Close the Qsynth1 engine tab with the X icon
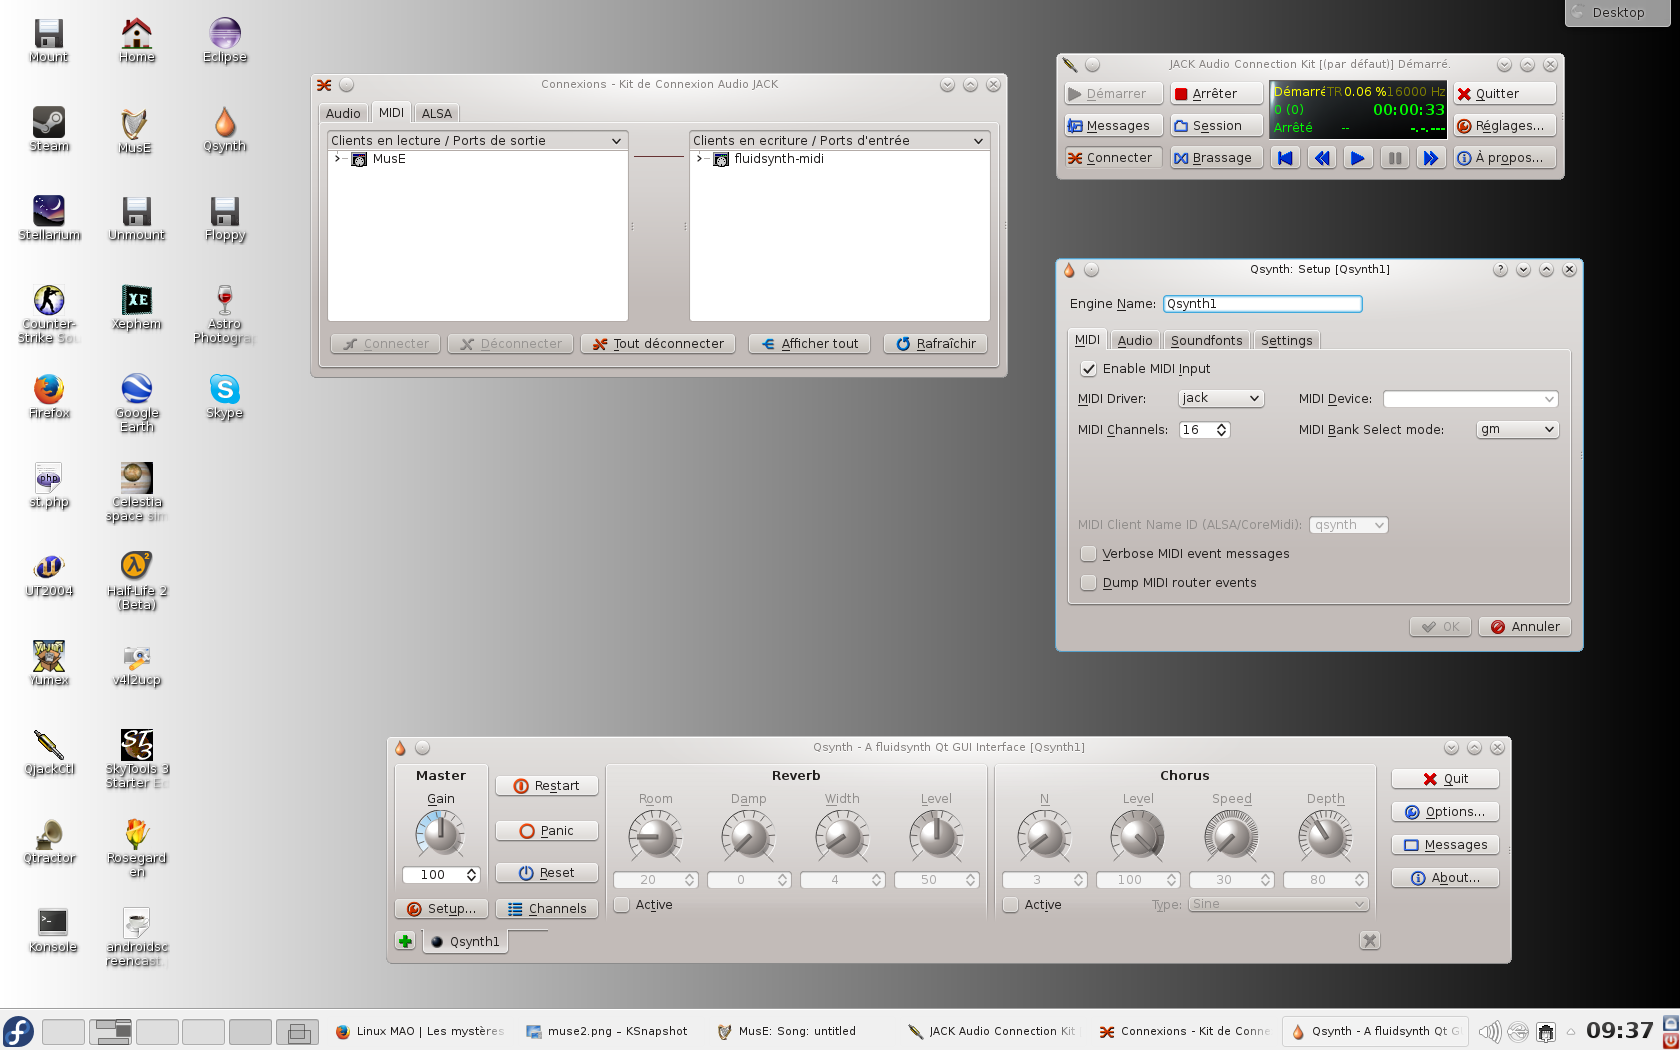The width and height of the screenshot is (1680, 1050). click(1370, 940)
